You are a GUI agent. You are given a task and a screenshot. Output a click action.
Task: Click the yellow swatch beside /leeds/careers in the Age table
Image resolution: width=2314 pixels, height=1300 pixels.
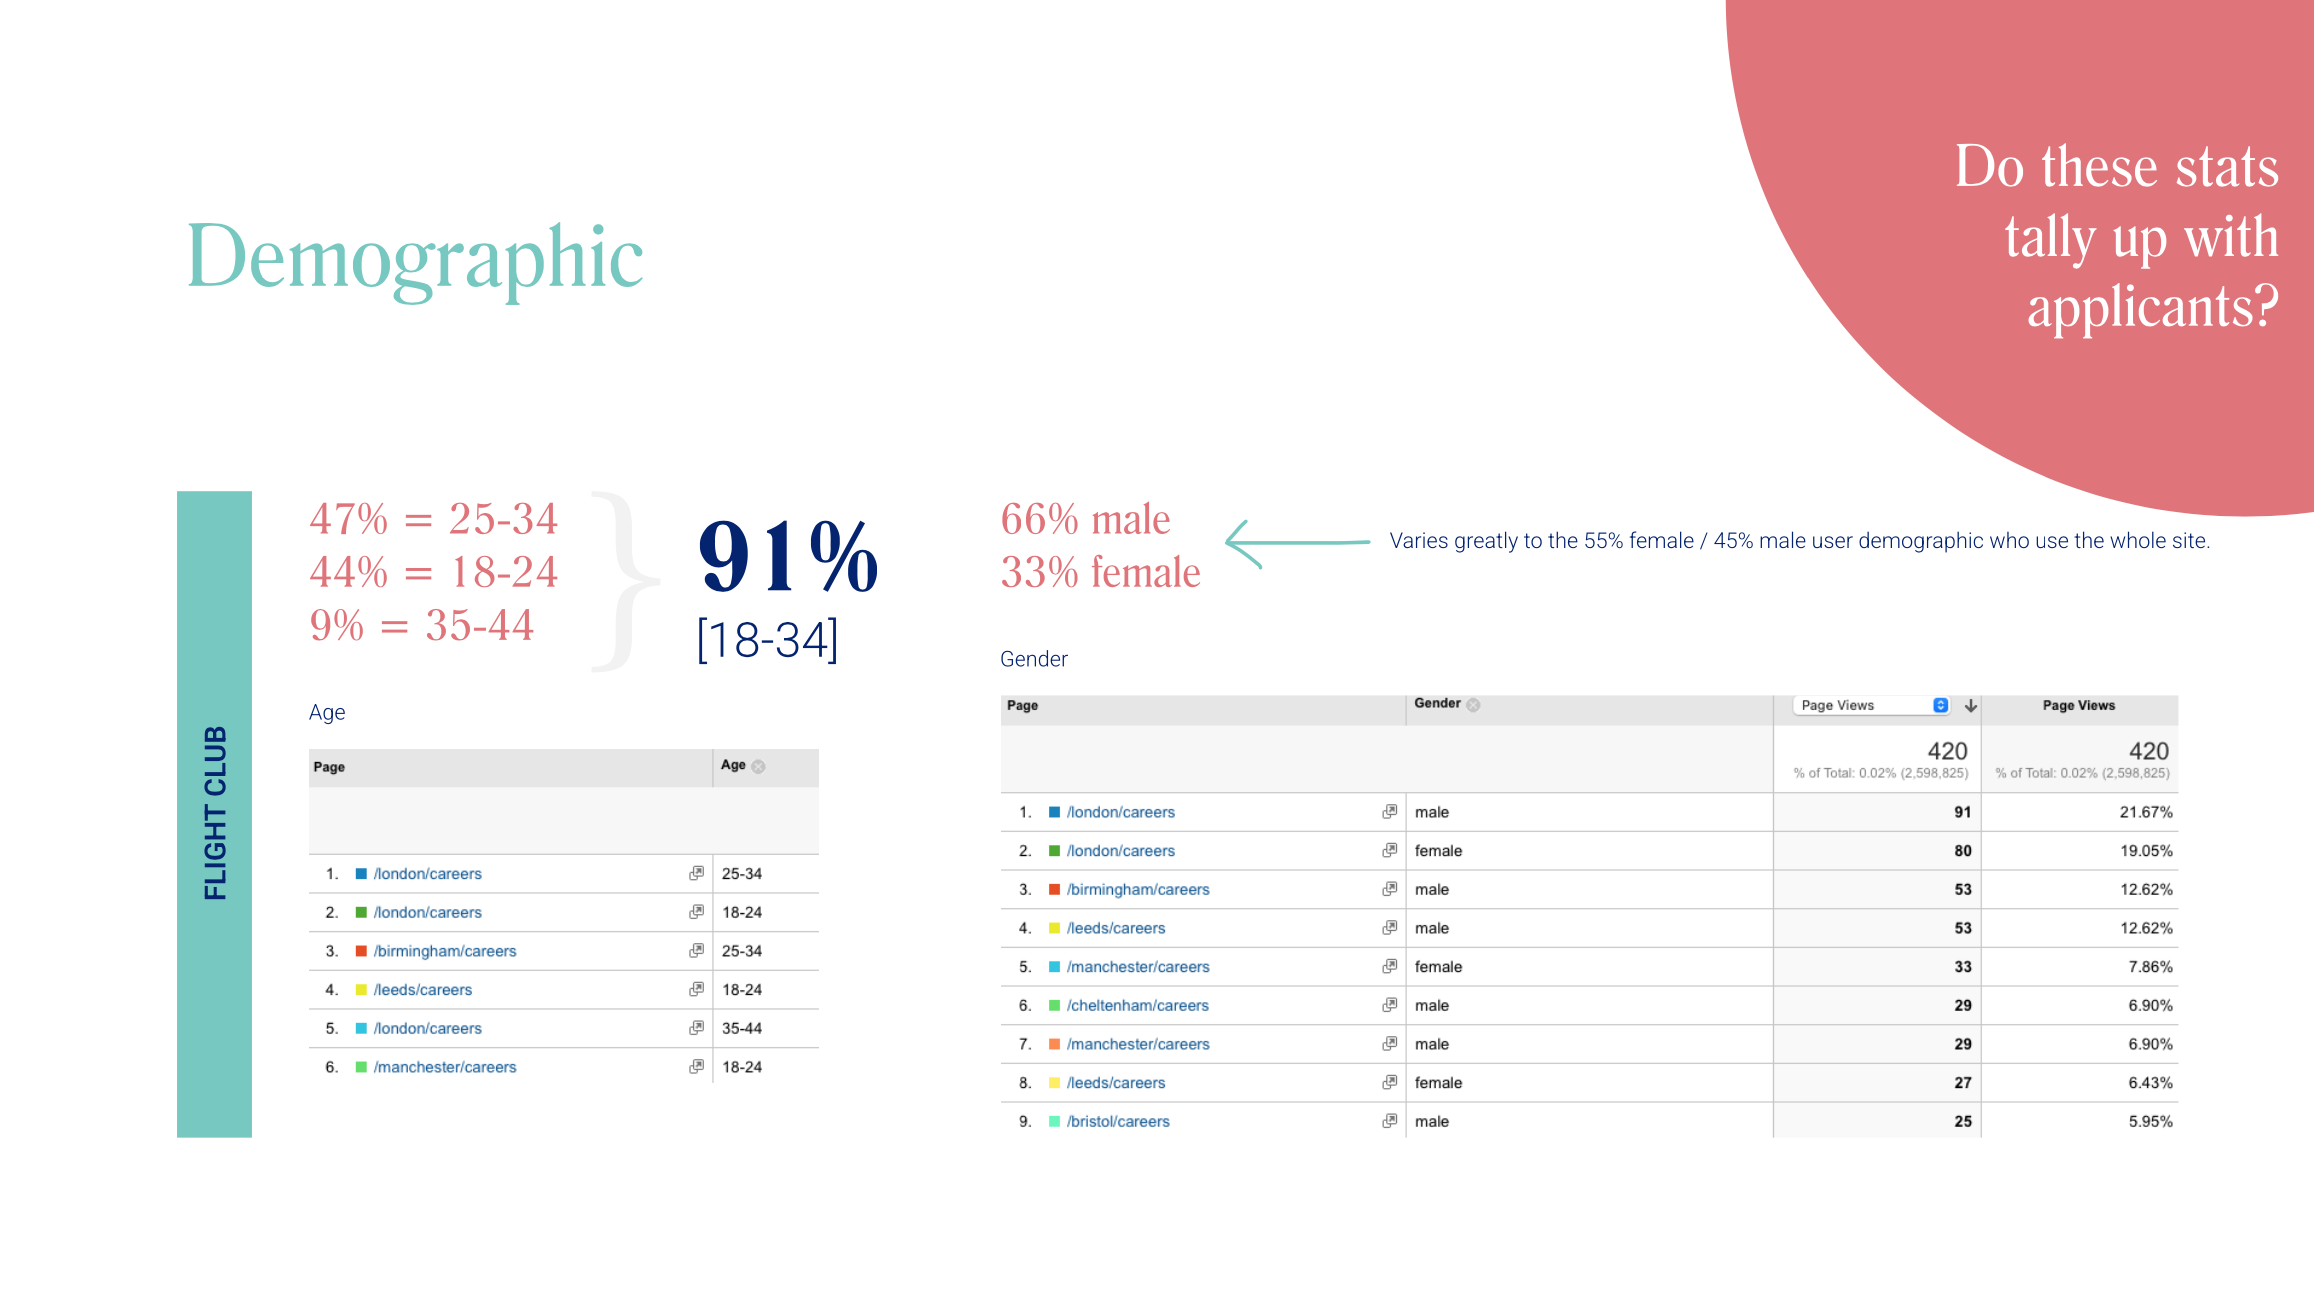361,990
